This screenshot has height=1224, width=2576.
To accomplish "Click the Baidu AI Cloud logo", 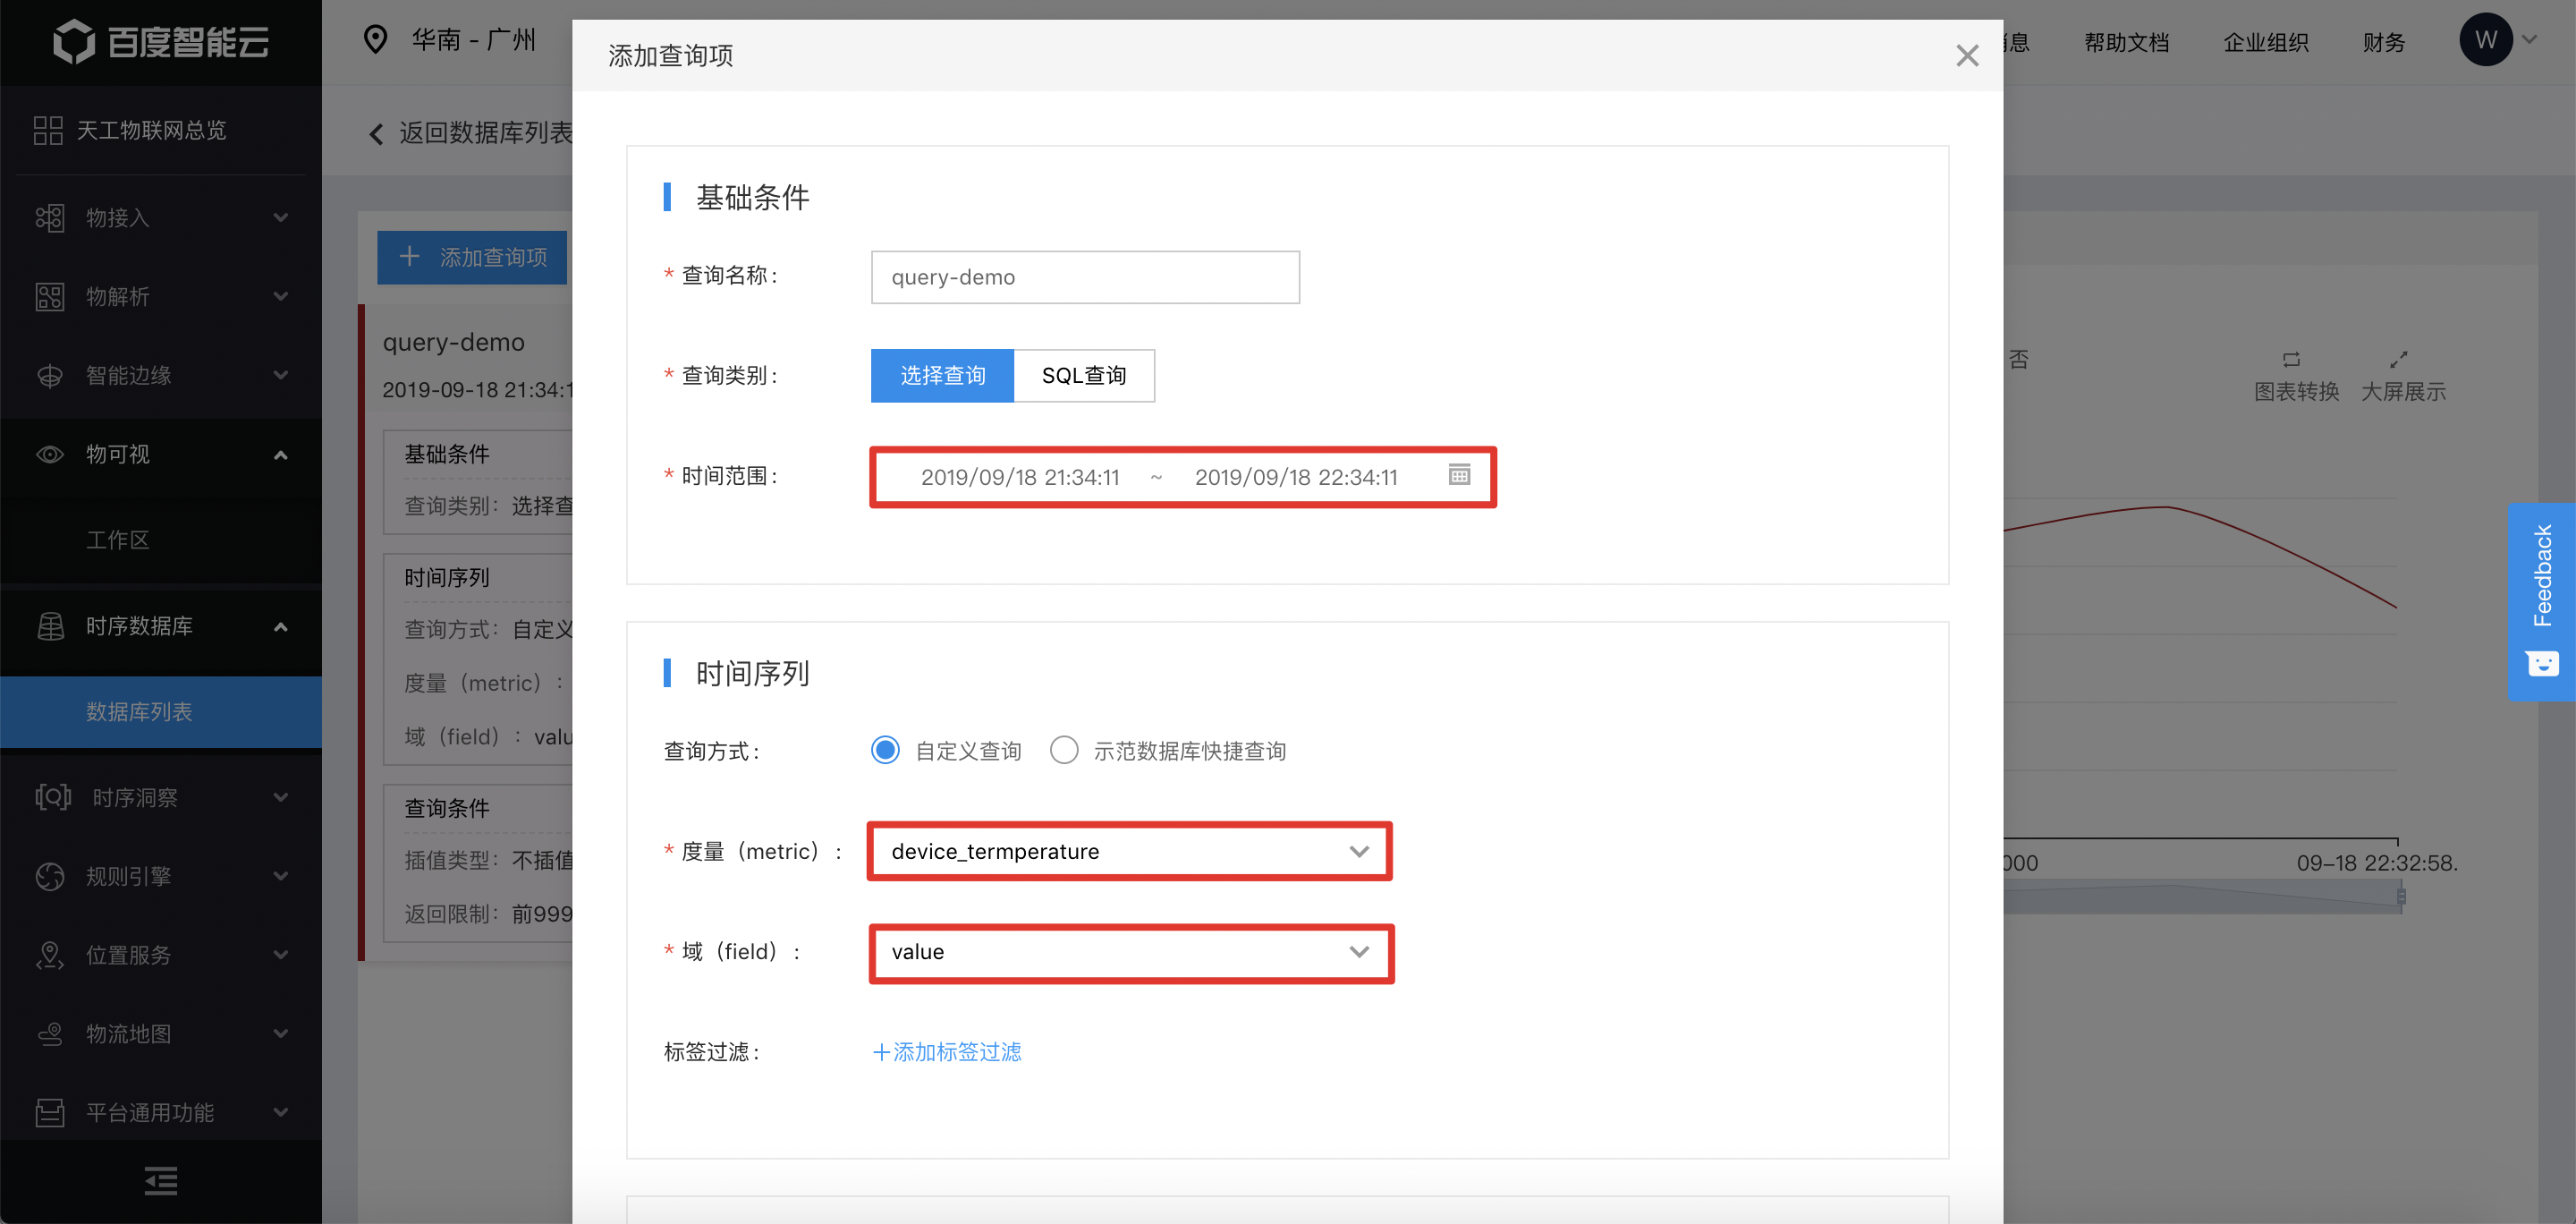I will [160, 42].
